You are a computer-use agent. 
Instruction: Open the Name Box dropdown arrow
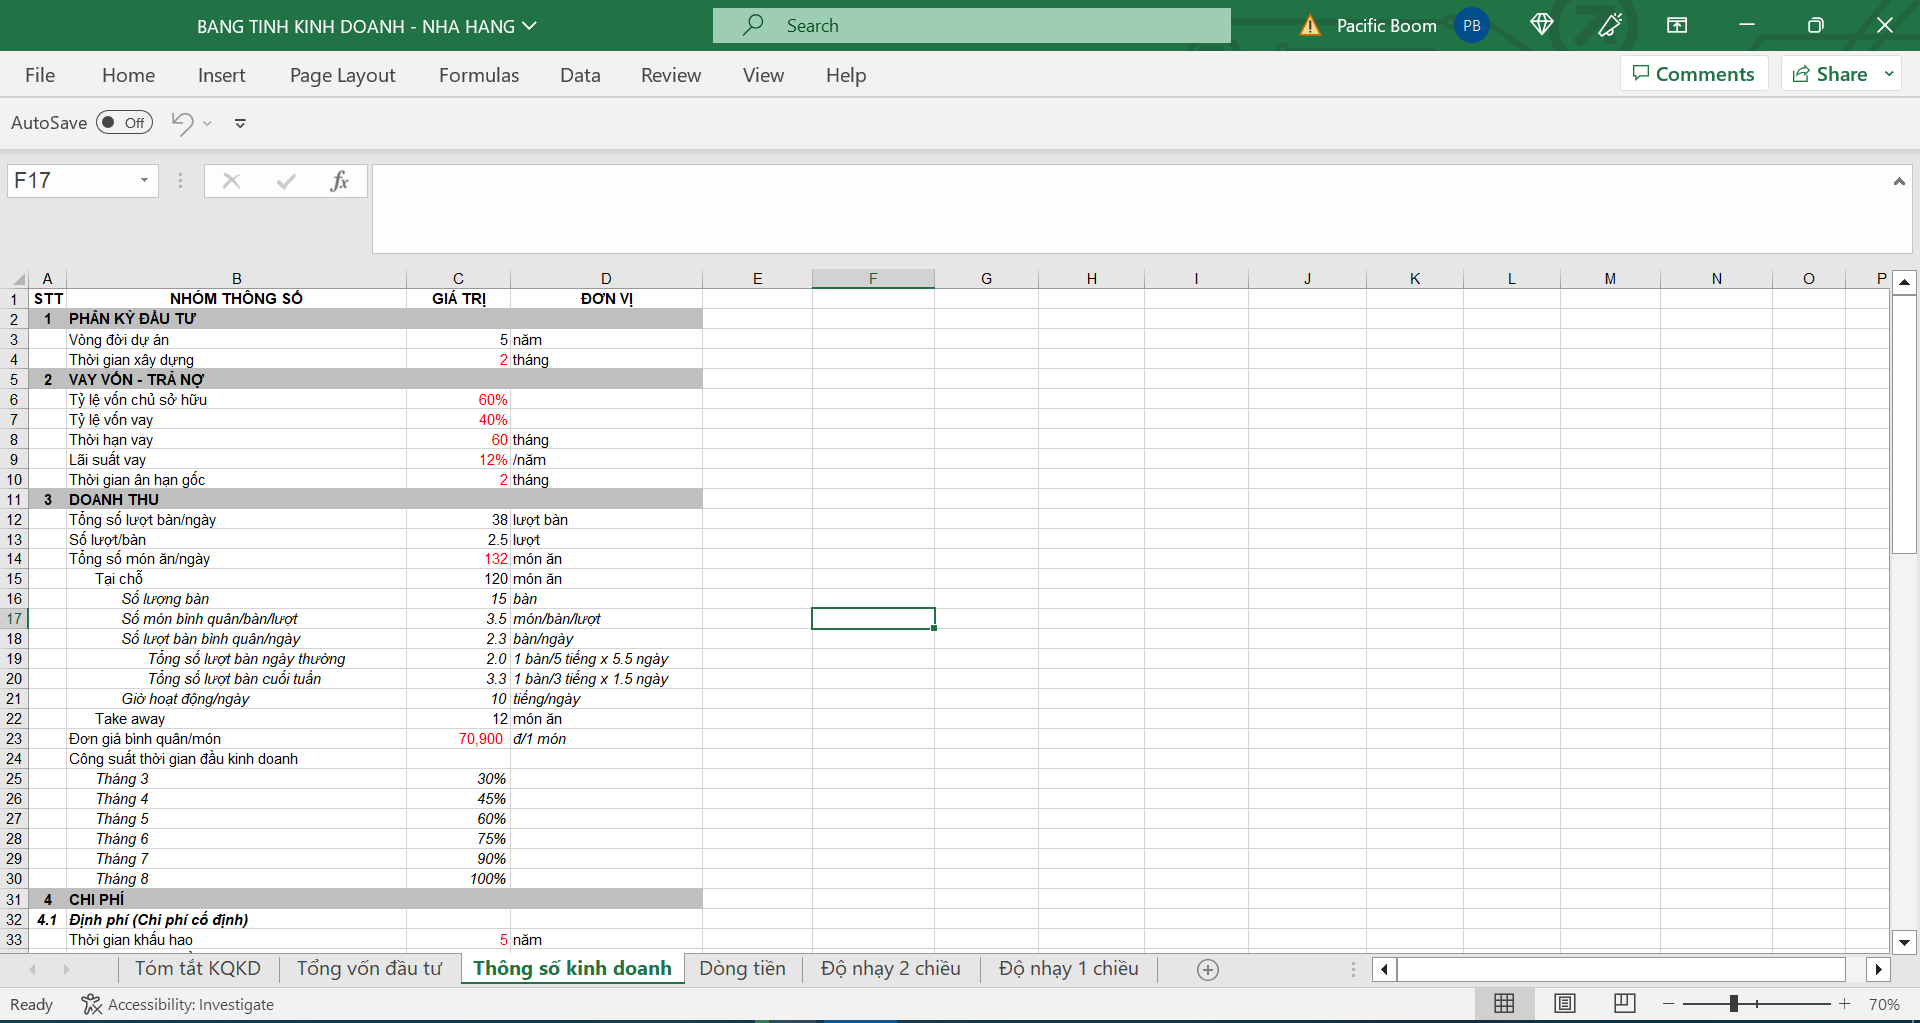point(144,181)
